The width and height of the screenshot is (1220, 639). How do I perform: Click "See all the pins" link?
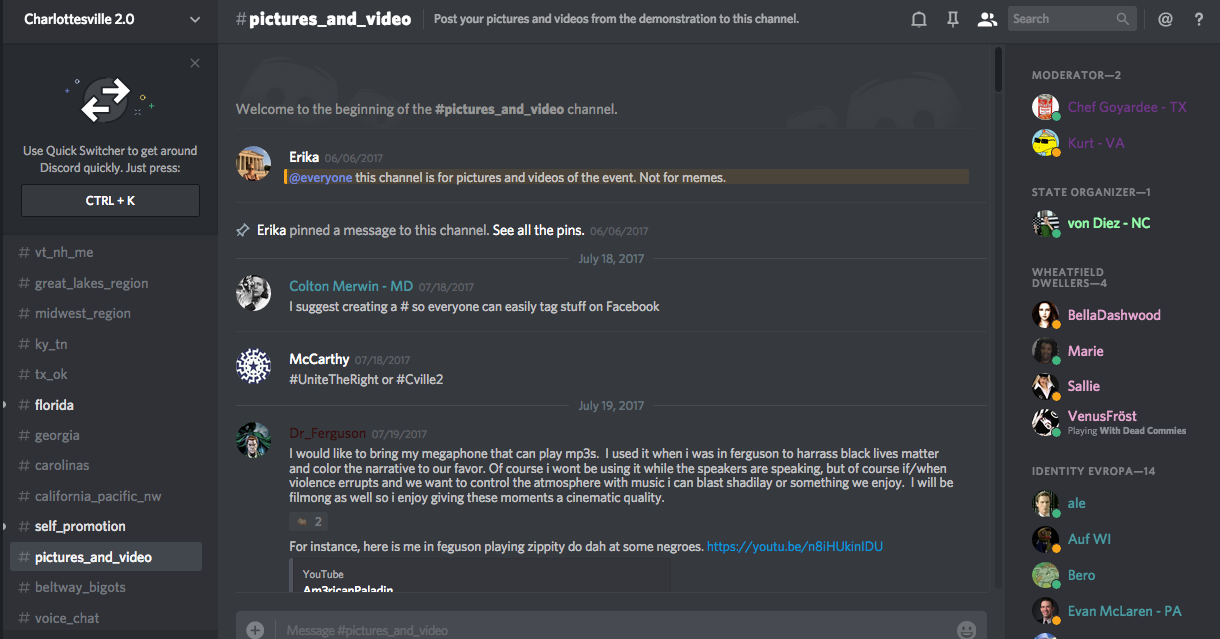coord(538,230)
